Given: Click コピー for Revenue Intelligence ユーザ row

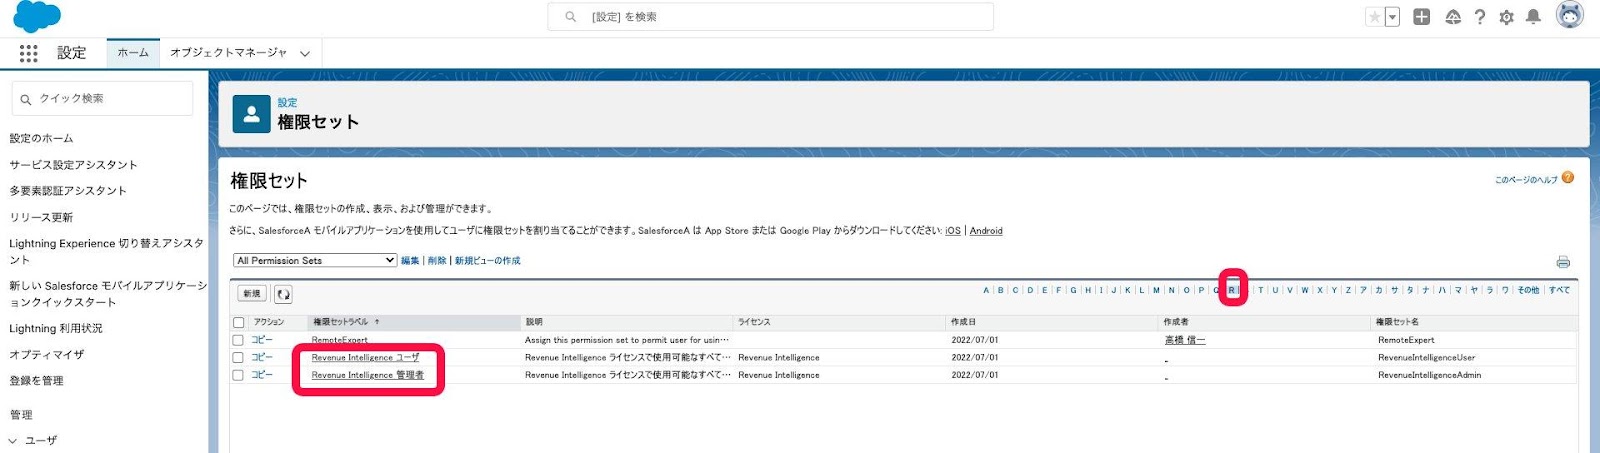Looking at the screenshot, I should click(262, 357).
